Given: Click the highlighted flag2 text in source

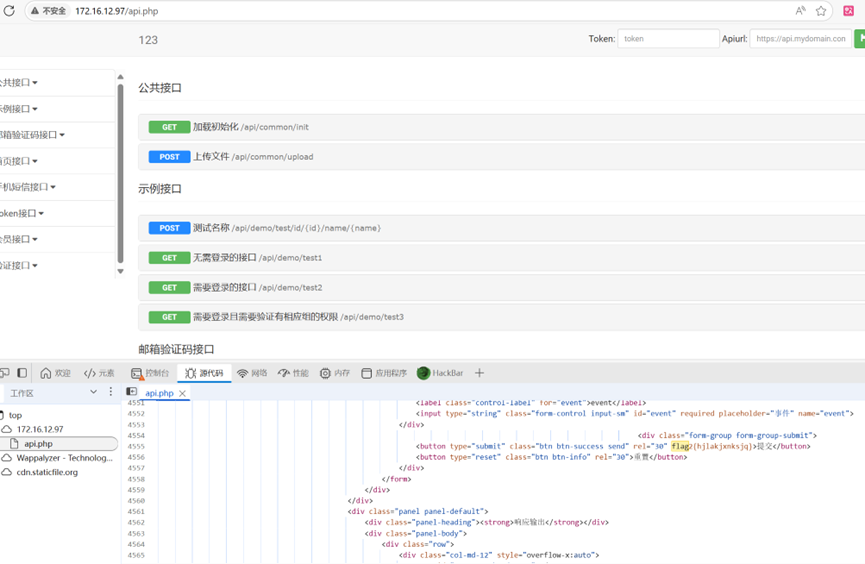Looking at the screenshot, I should [681, 446].
